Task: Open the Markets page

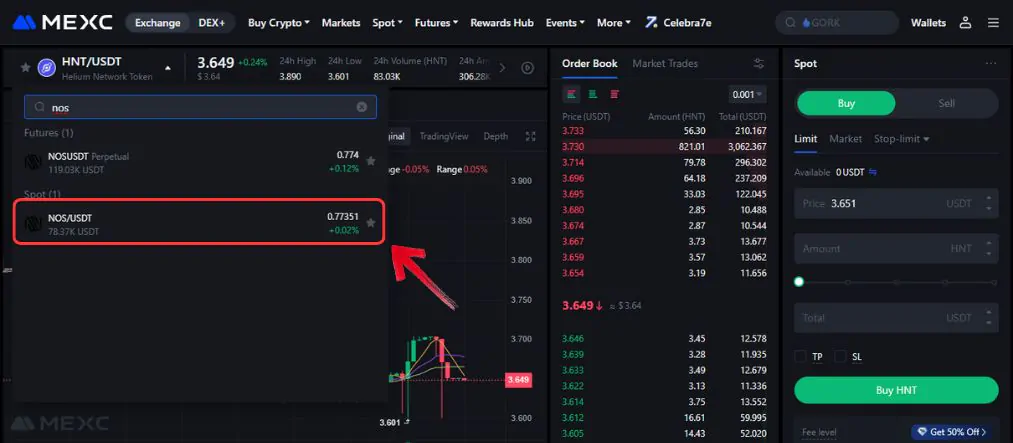Action: (341, 23)
